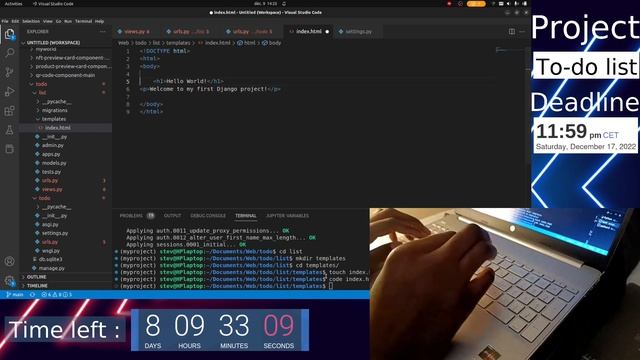The image size is (640, 360).
Task: Open db.sqlite3 in explorer
Action: pyautogui.click(x=50, y=259)
